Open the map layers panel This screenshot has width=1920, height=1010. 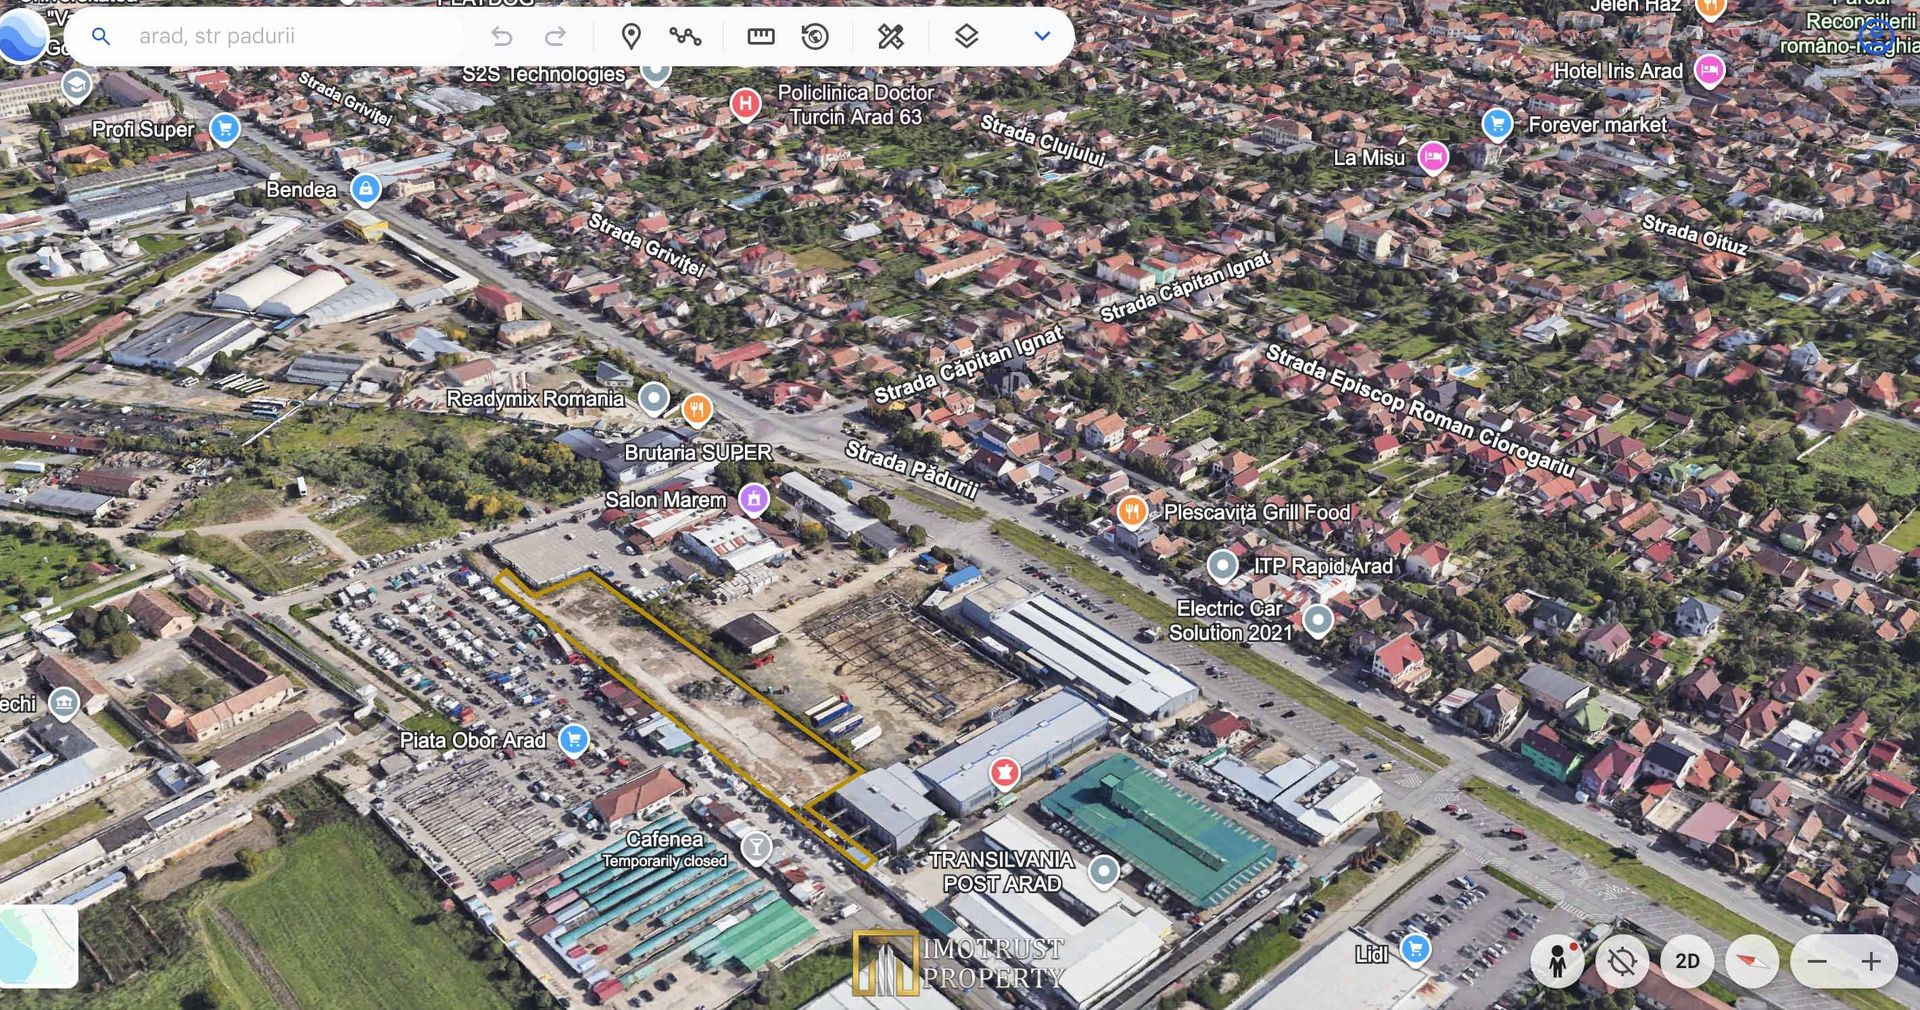966,37
